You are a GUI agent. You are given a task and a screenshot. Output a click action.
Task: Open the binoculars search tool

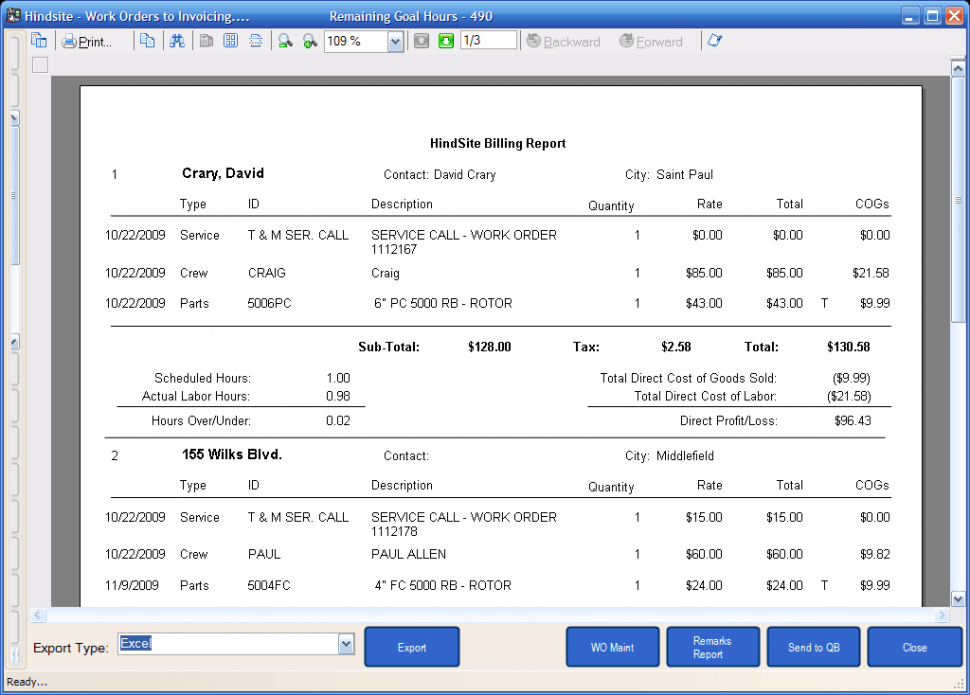tap(177, 41)
